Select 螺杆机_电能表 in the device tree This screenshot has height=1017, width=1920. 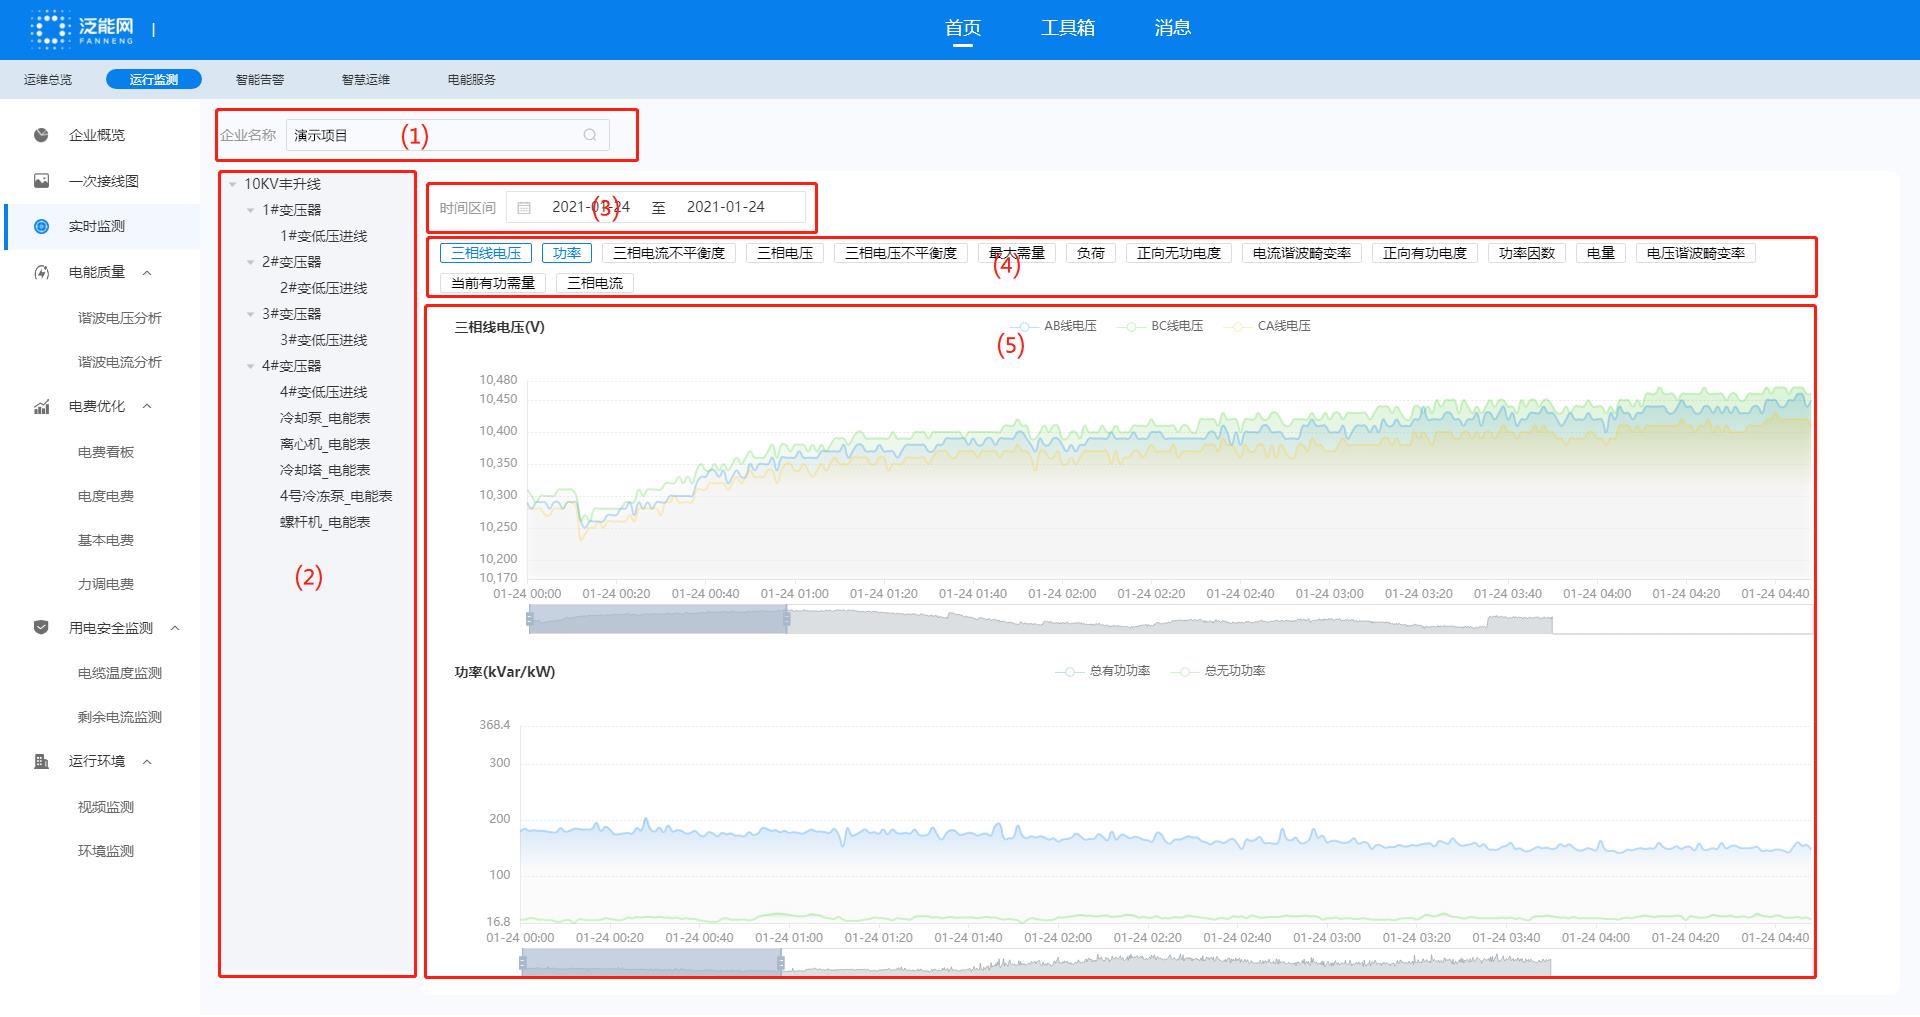(x=325, y=522)
